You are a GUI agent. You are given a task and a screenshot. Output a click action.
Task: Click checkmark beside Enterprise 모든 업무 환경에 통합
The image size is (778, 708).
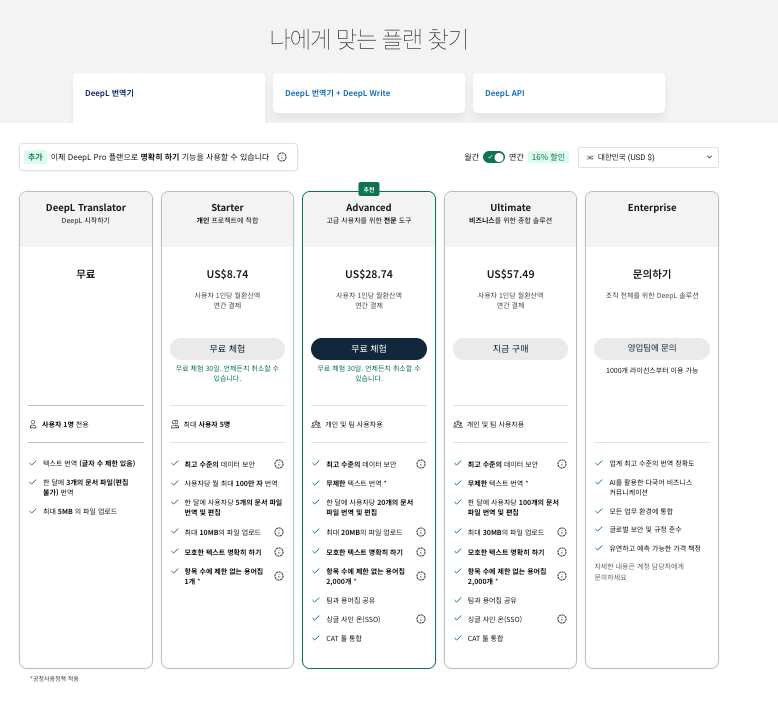599,511
